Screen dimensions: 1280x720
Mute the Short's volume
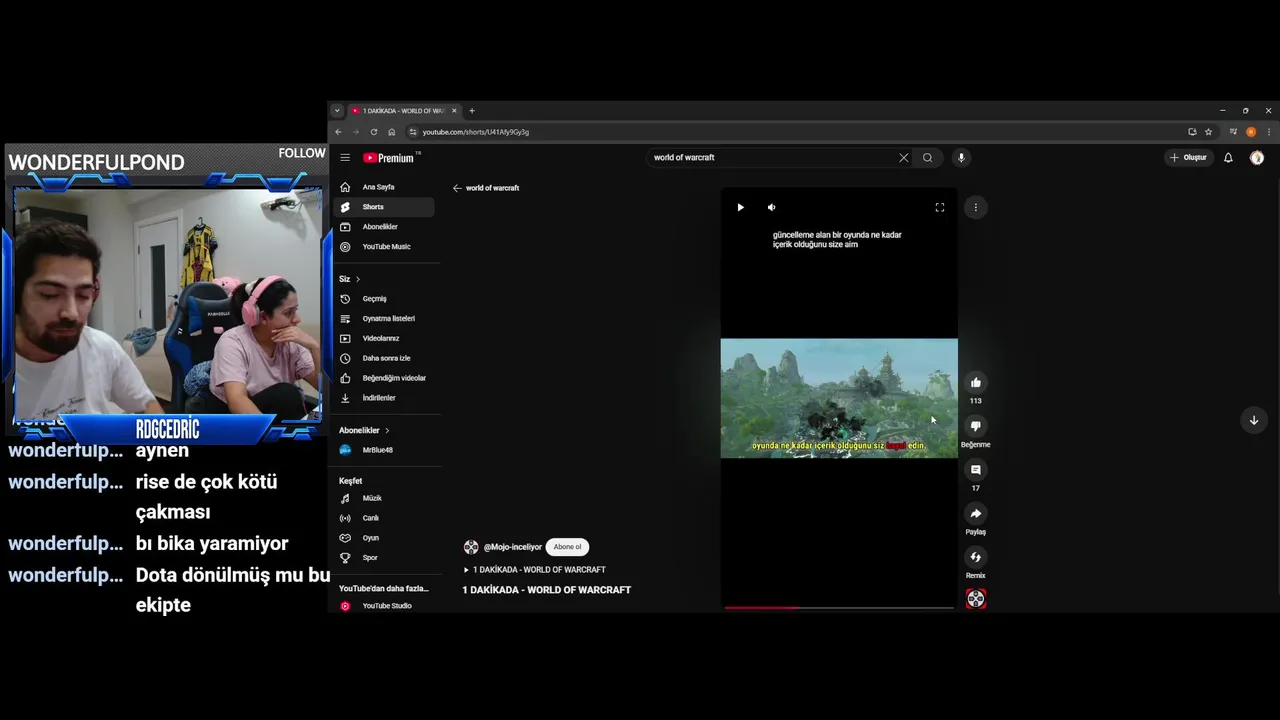click(x=771, y=207)
